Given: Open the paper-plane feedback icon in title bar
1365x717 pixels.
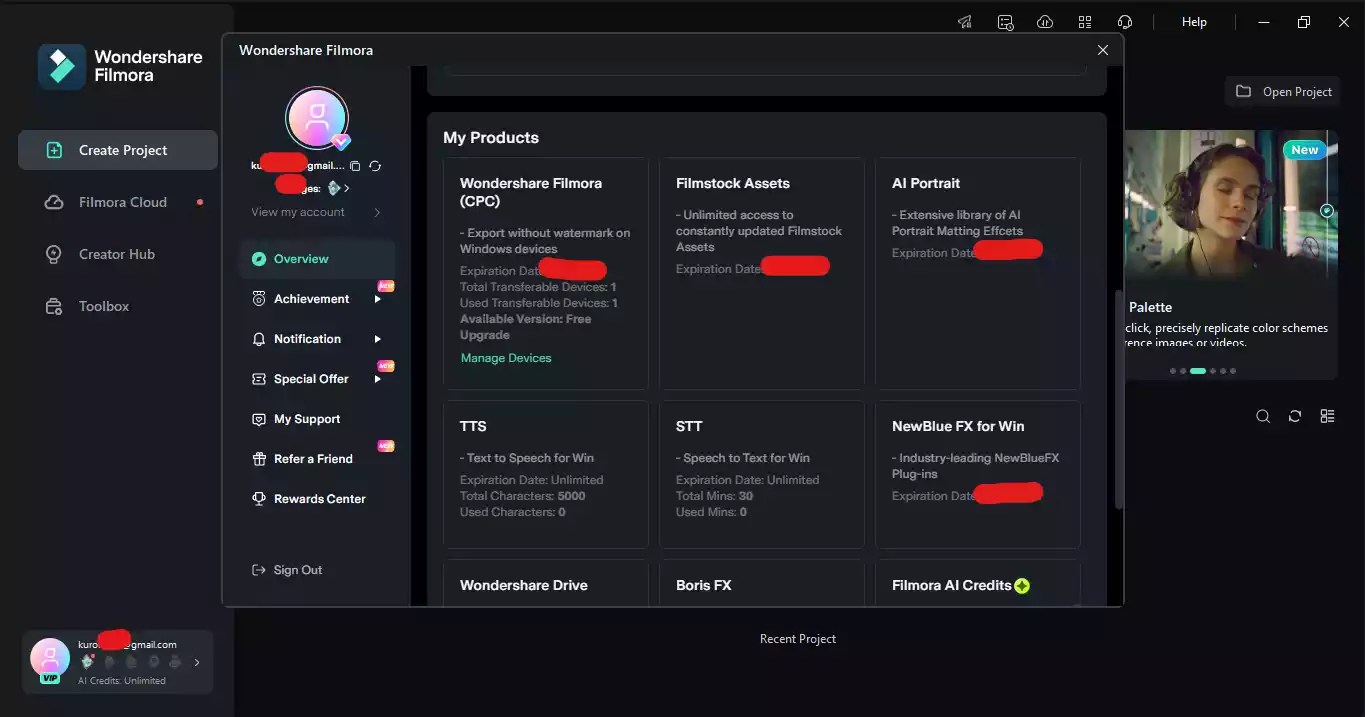Looking at the screenshot, I should pyautogui.click(x=964, y=22).
